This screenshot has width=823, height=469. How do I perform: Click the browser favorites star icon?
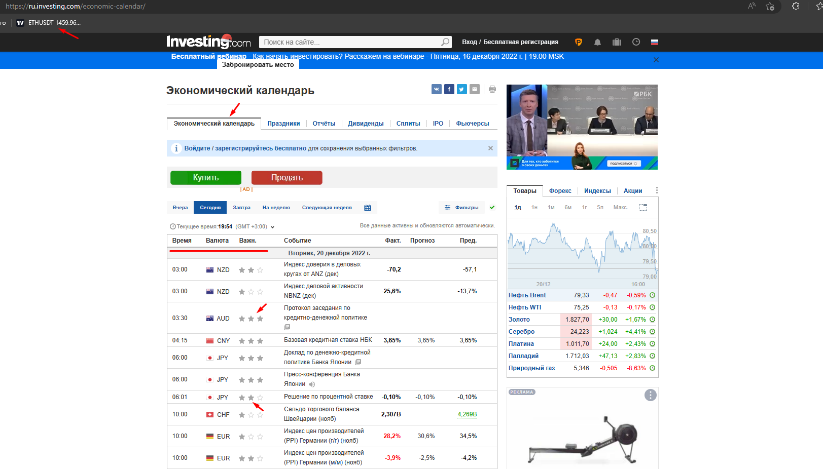[770, 6]
